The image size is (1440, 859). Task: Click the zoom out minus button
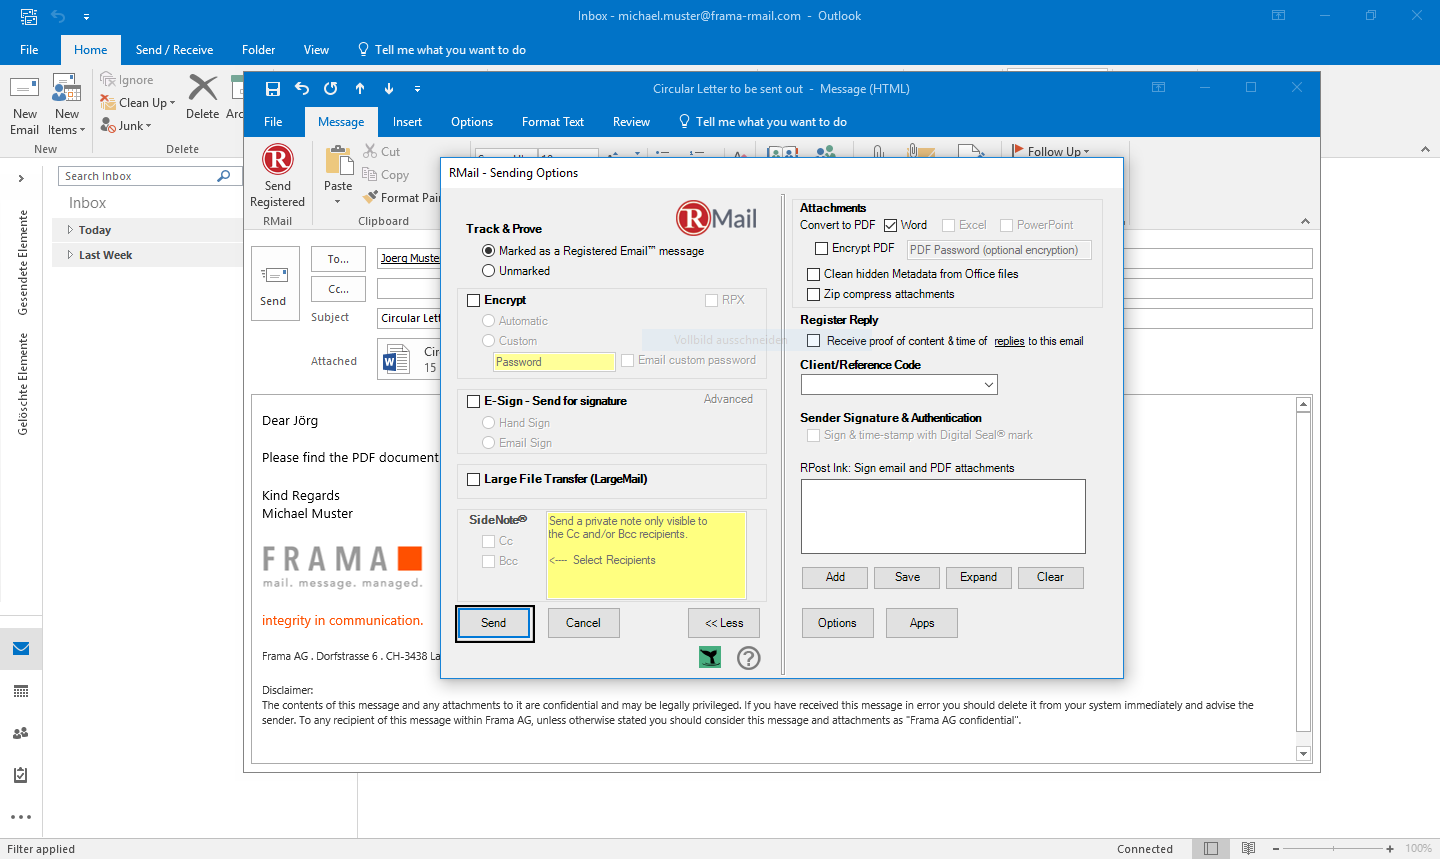click(x=1277, y=849)
